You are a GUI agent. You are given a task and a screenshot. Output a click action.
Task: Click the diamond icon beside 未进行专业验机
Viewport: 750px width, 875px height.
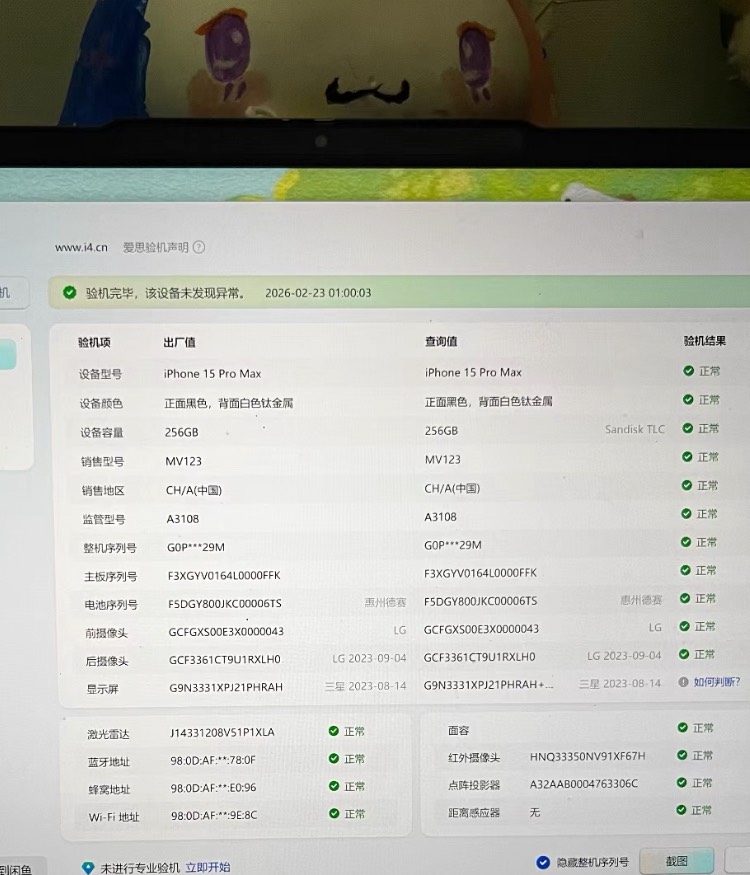[x=88, y=868]
